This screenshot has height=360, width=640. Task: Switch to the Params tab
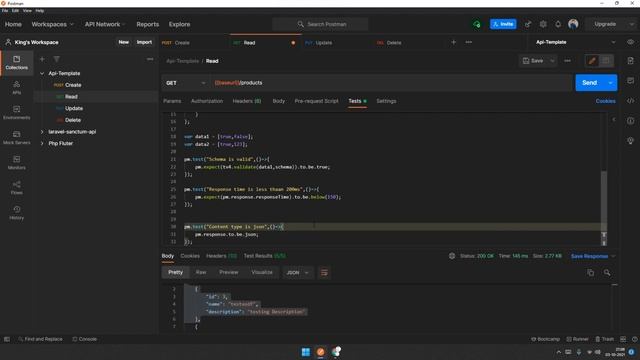click(x=172, y=101)
